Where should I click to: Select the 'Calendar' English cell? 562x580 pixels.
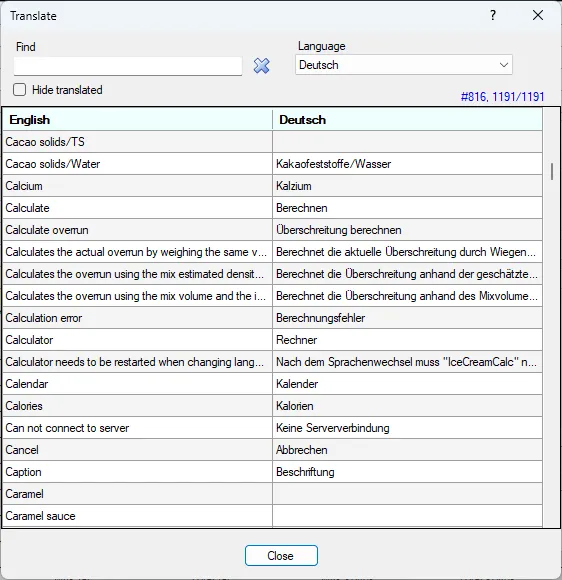137,384
